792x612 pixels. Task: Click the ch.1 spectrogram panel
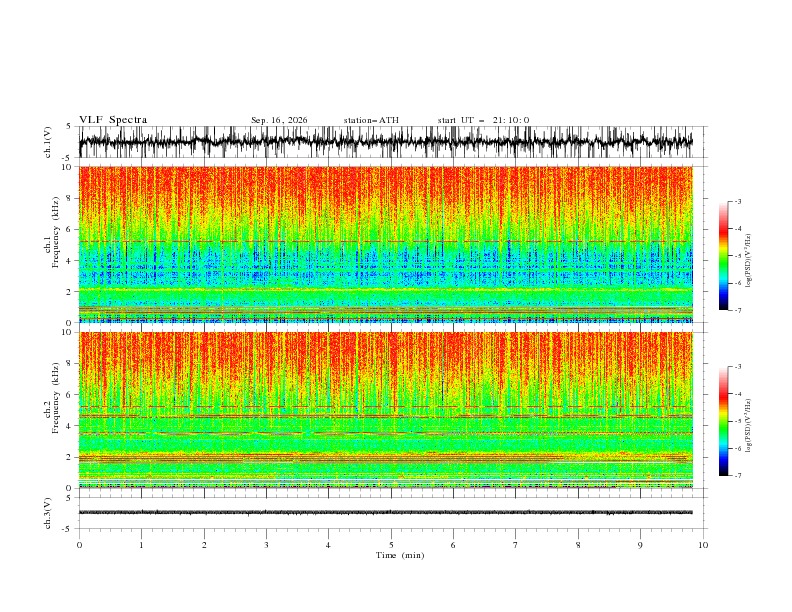click(x=386, y=244)
